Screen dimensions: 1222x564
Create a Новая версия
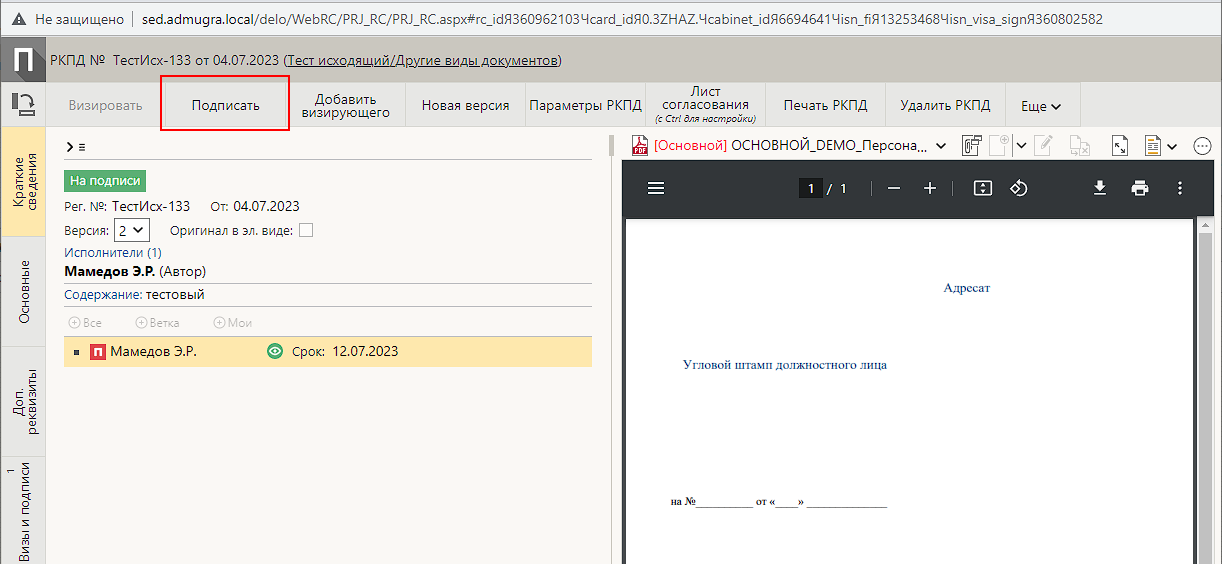[465, 105]
